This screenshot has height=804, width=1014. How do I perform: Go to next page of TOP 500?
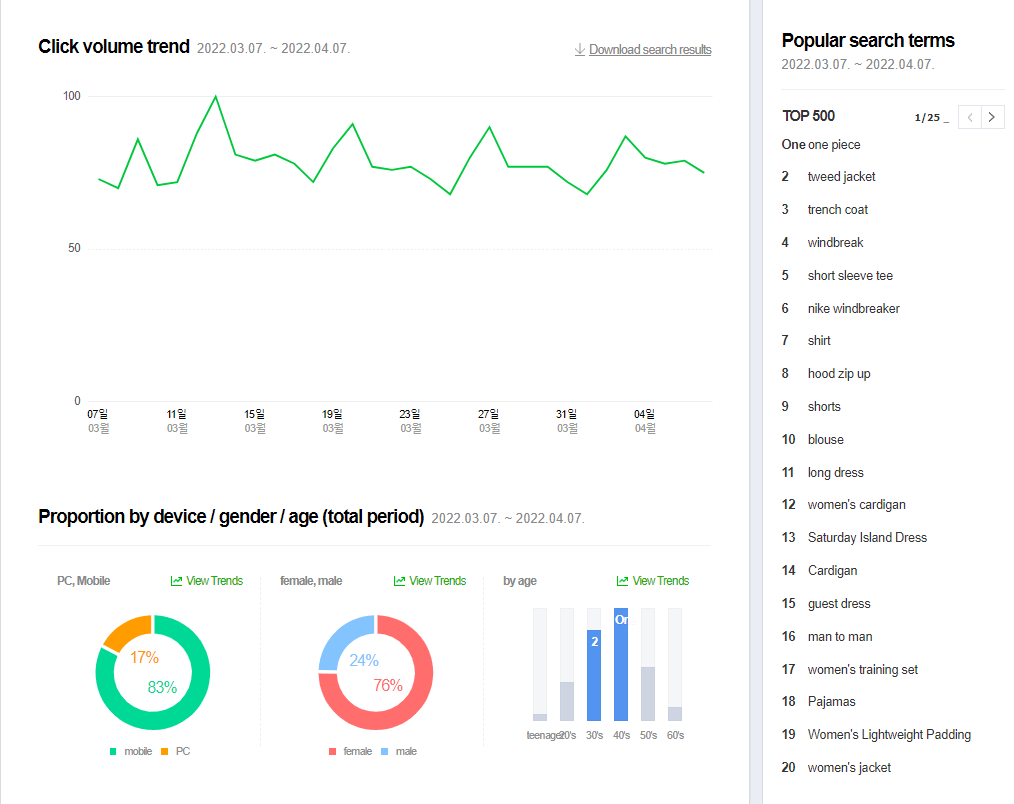click(x=991, y=117)
